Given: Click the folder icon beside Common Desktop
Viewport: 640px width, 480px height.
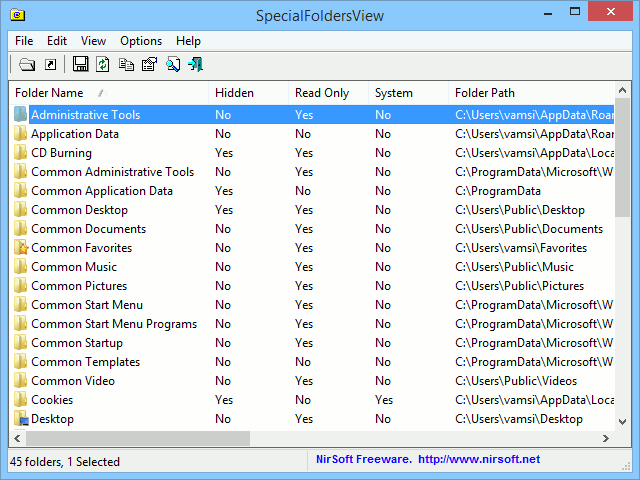Looking at the screenshot, I should [20, 210].
